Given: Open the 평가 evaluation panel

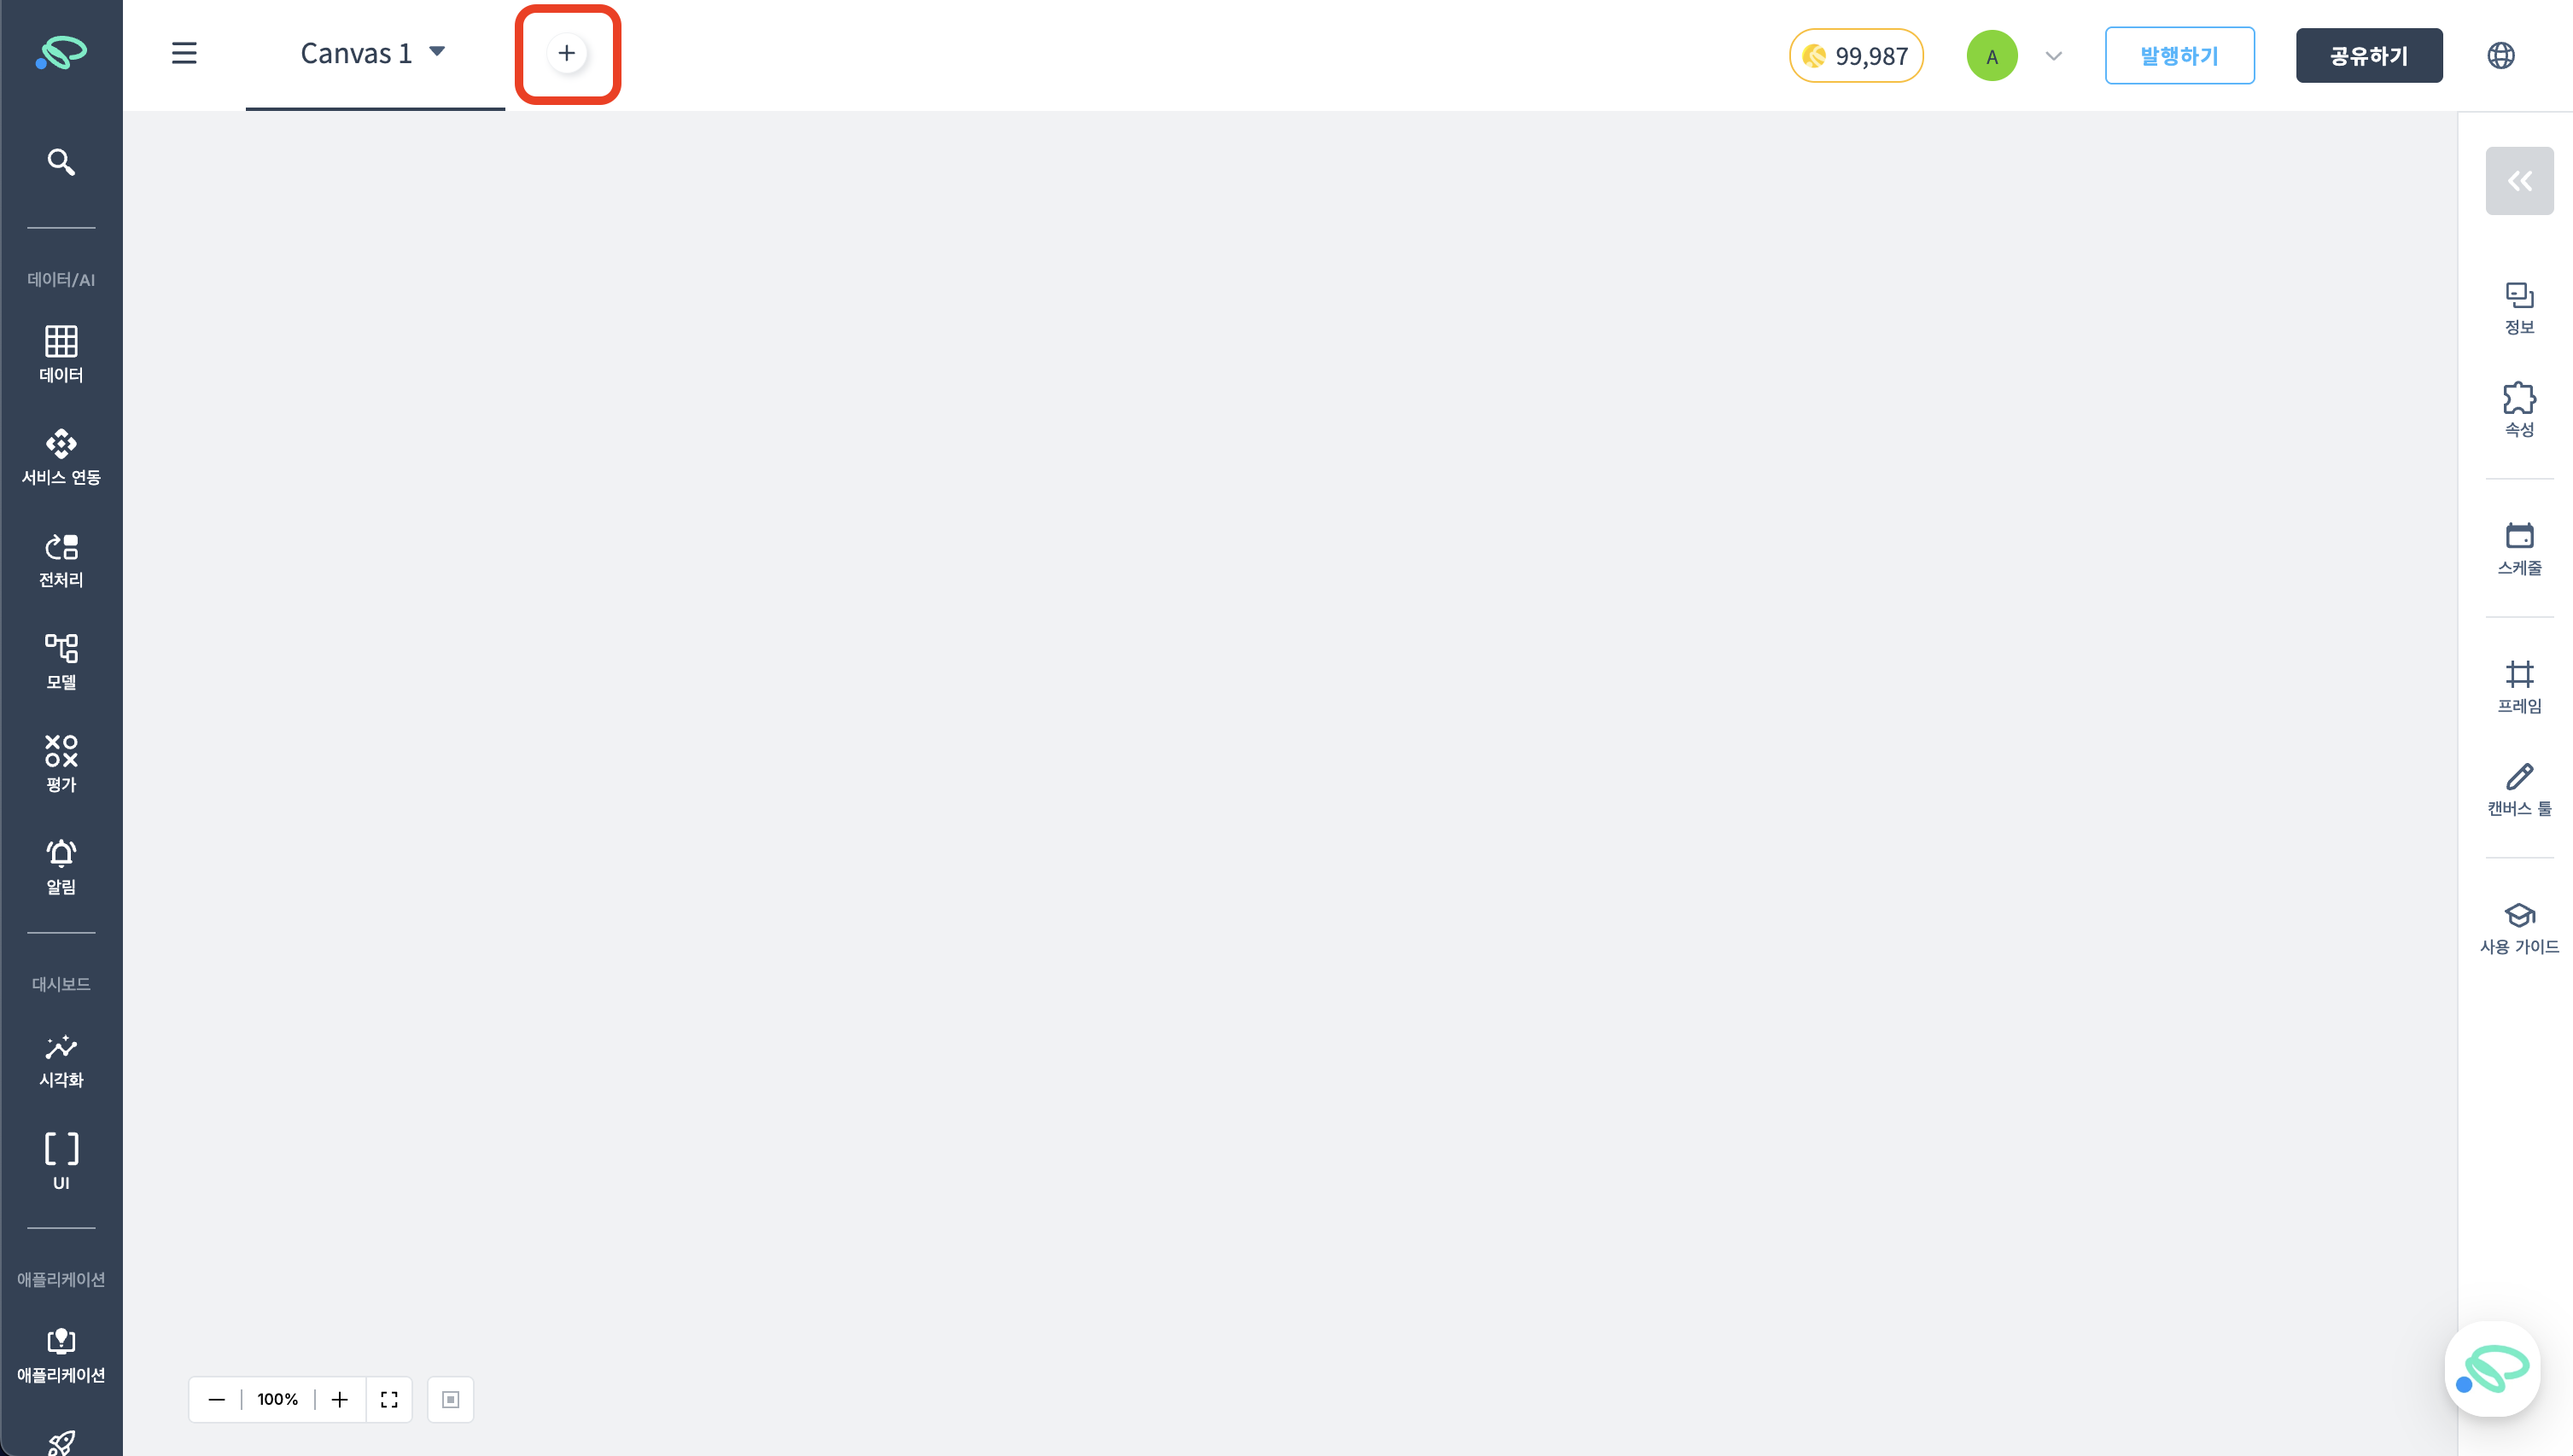Looking at the screenshot, I should 61,764.
